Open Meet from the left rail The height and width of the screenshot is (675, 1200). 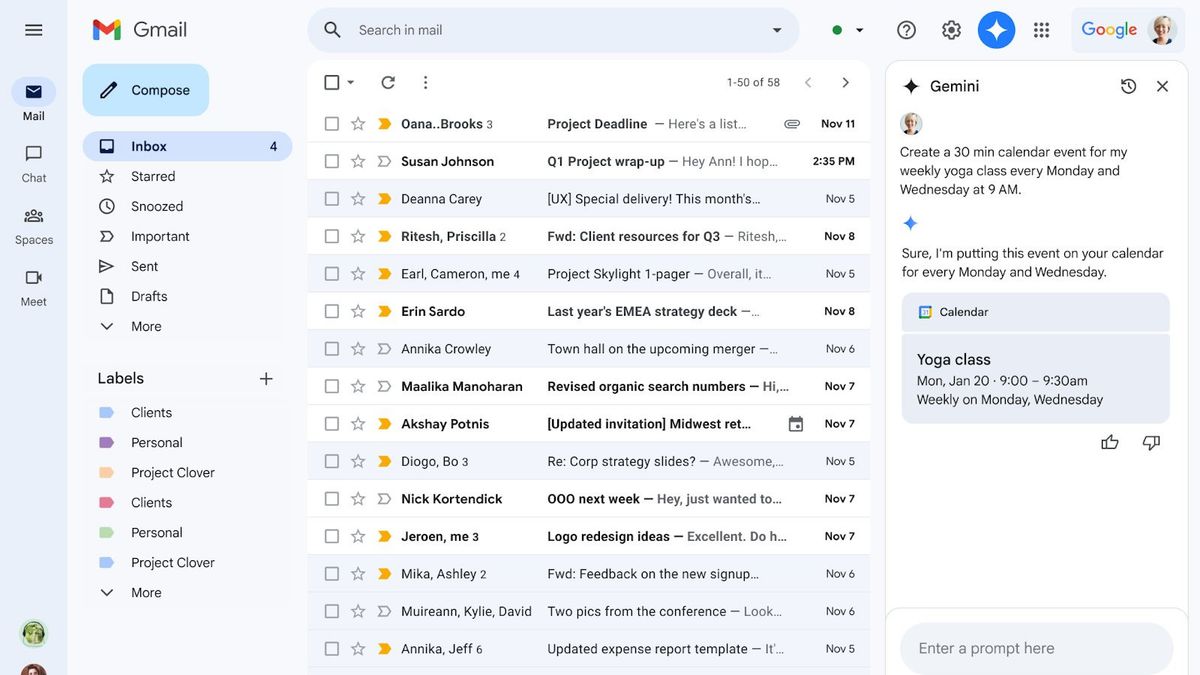pos(34,287)
